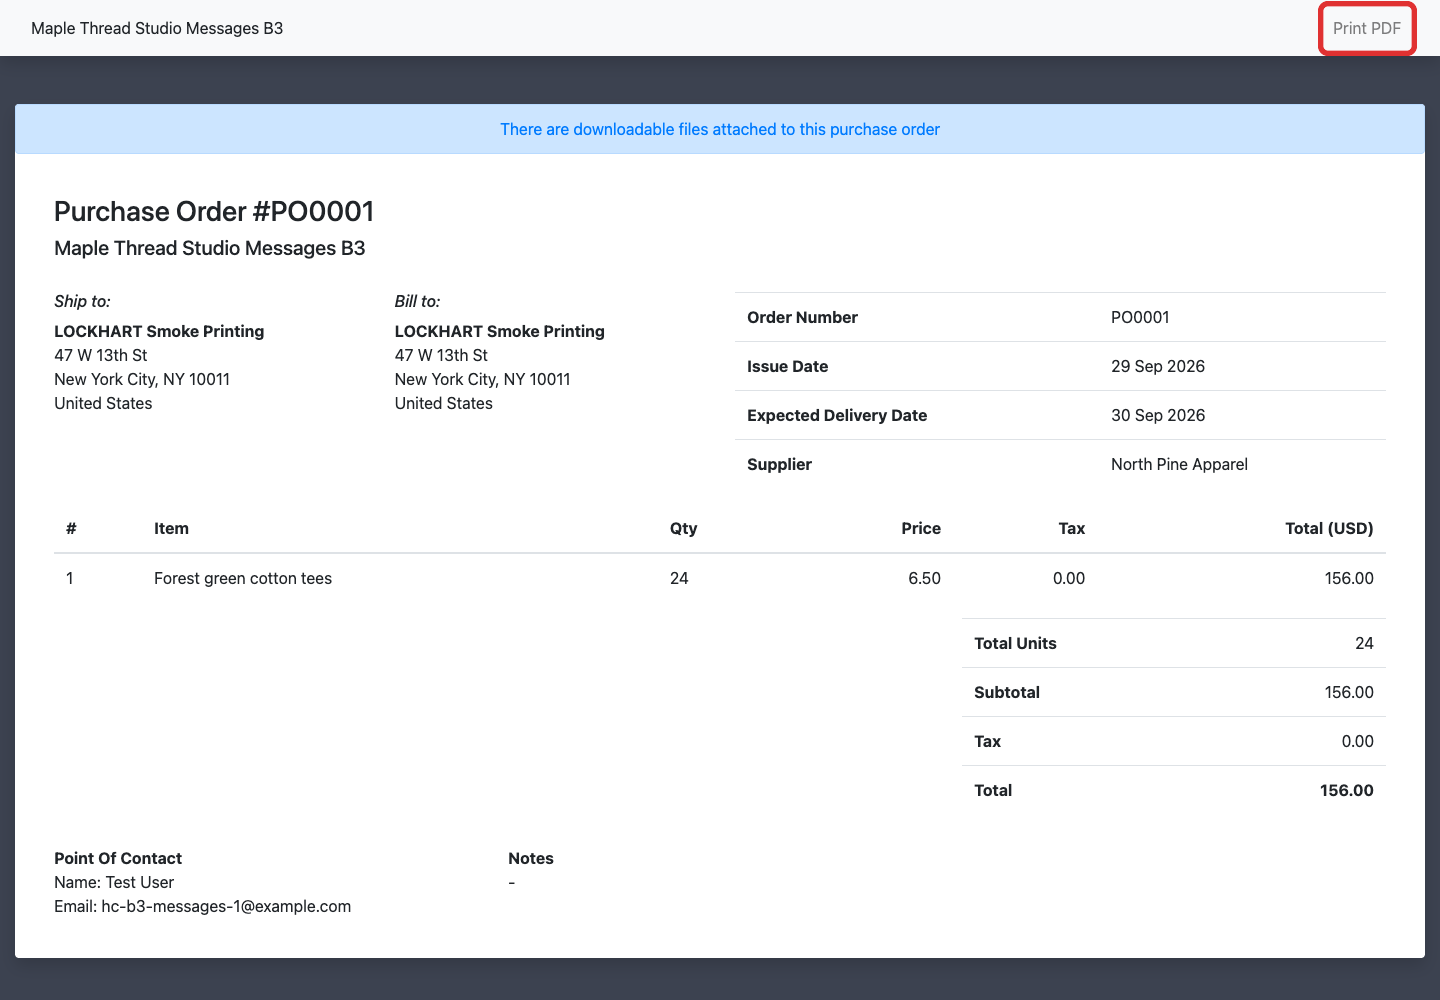Select the issue date "29 Sep 2026"
Image resolution: width=1440 pixels, height=1000 pixels.
click(1158, 366)
